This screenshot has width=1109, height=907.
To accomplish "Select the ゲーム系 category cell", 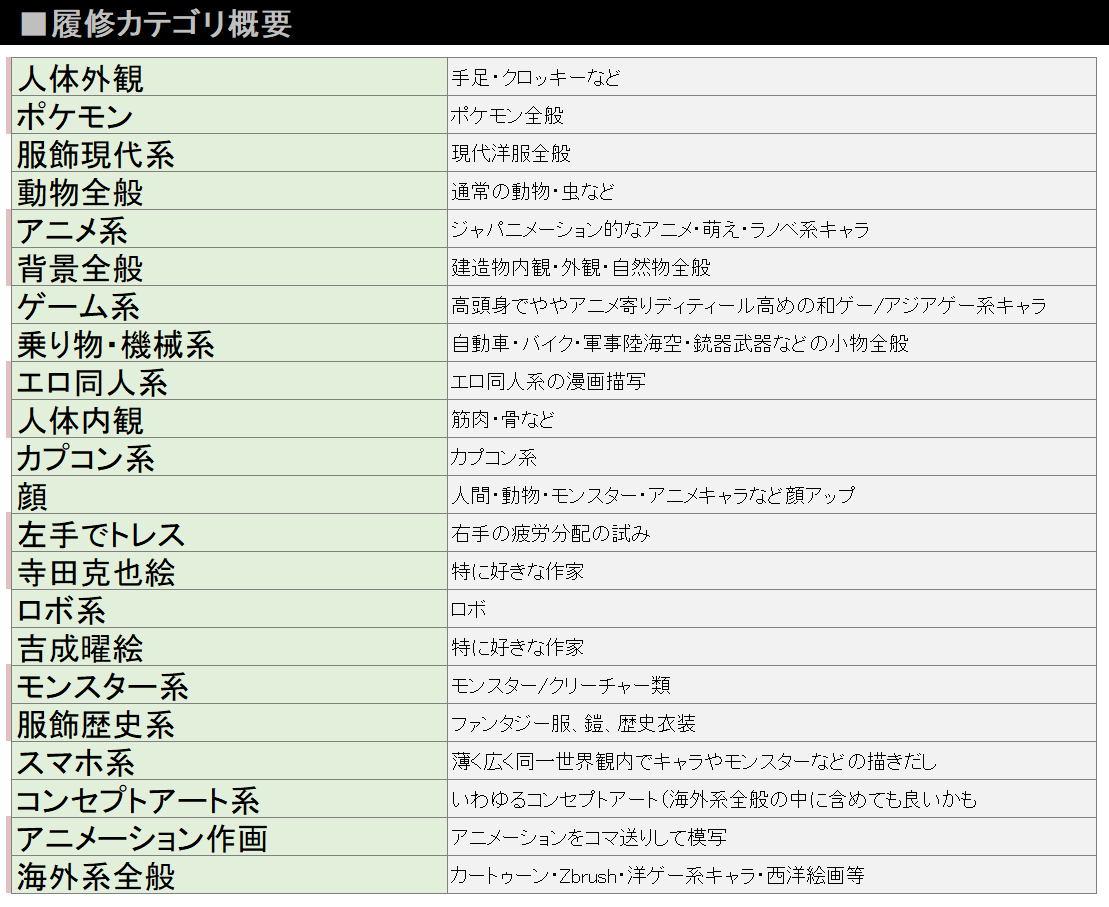I will pyautogui.click(x=229, y=305).
